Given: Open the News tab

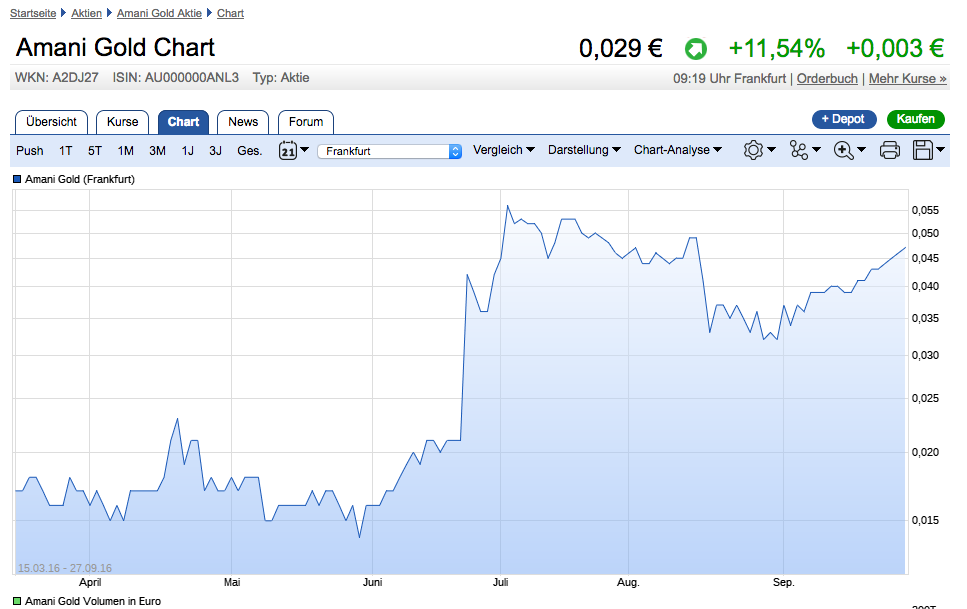Looking at the screenshot, I should pos(243,122).
